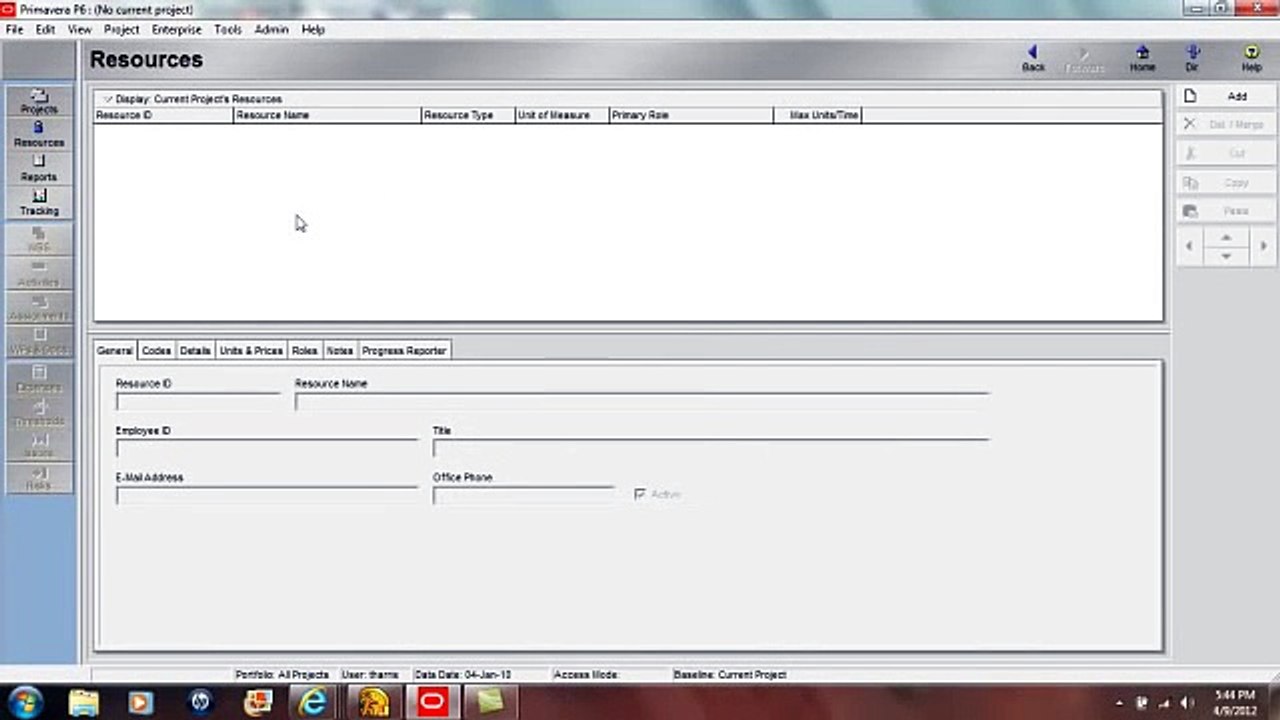Go Back using the navigation arrow
The height and width of the screenshot is (720, 1280).
pos(1033,58)
